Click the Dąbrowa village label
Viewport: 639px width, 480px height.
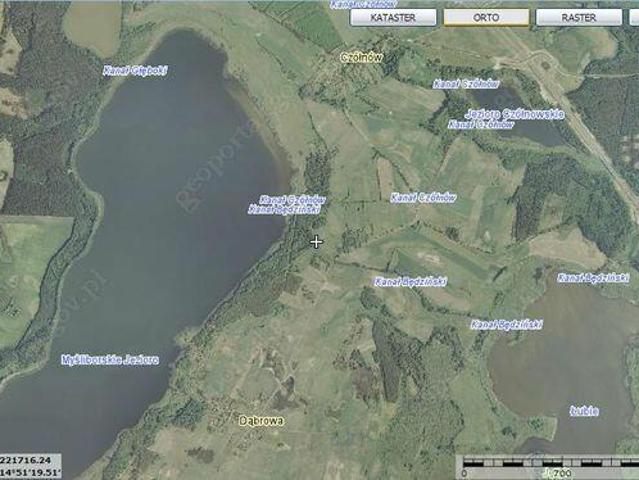[261, 420]
